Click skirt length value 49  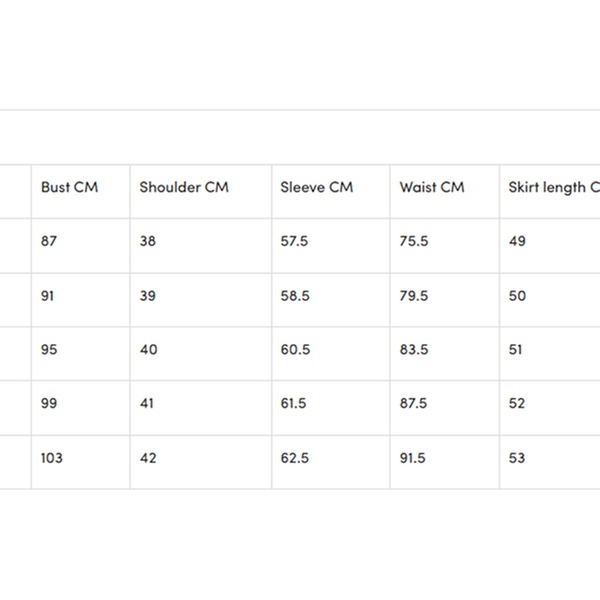(517, 242)
